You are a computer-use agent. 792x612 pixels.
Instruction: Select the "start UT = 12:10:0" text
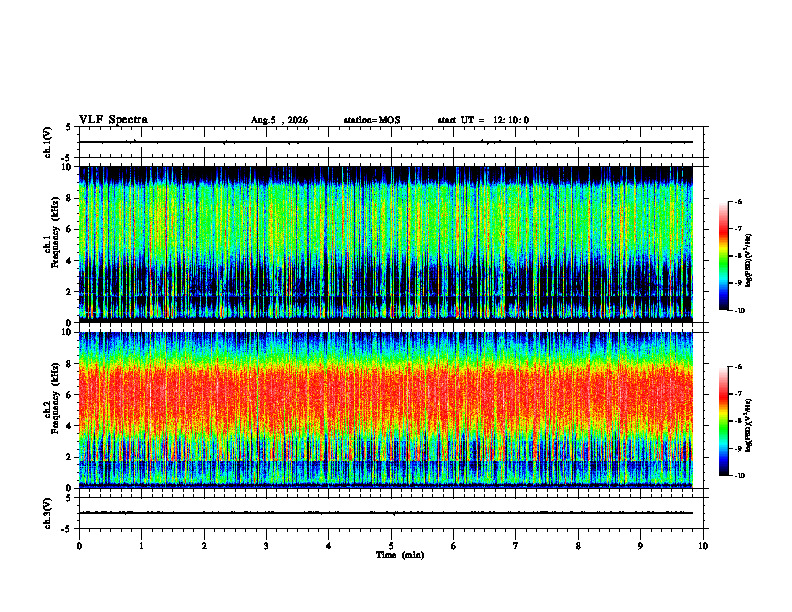pyautogui.click(x=483, y=120)
